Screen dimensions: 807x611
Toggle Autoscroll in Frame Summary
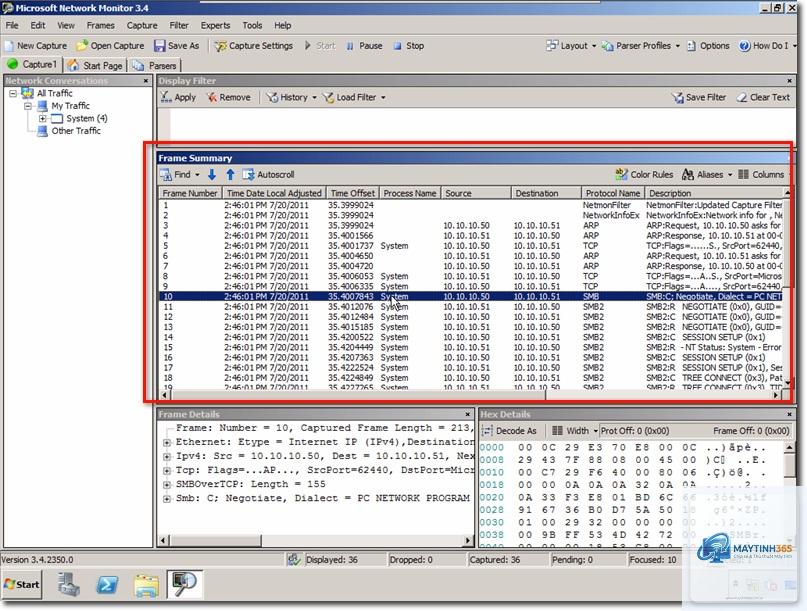268,175
